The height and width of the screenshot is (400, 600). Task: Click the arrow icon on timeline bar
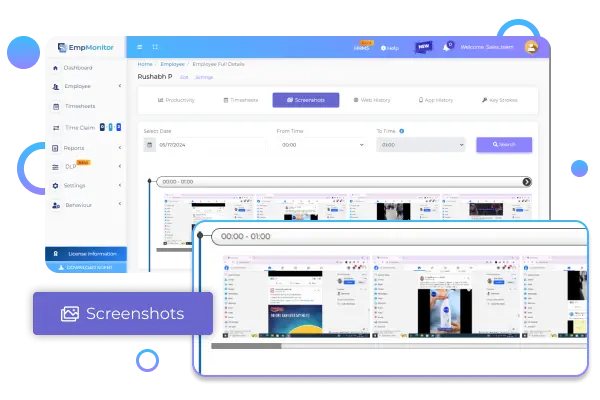click(527, 182)
